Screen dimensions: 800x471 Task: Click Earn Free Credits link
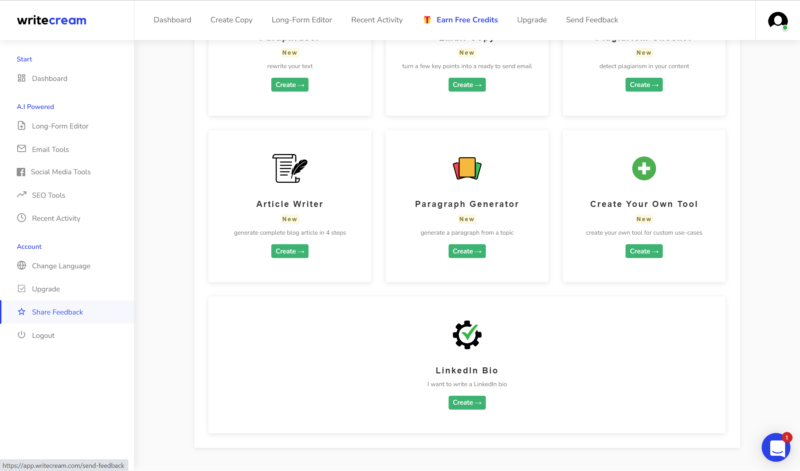[x=466, y=20]
